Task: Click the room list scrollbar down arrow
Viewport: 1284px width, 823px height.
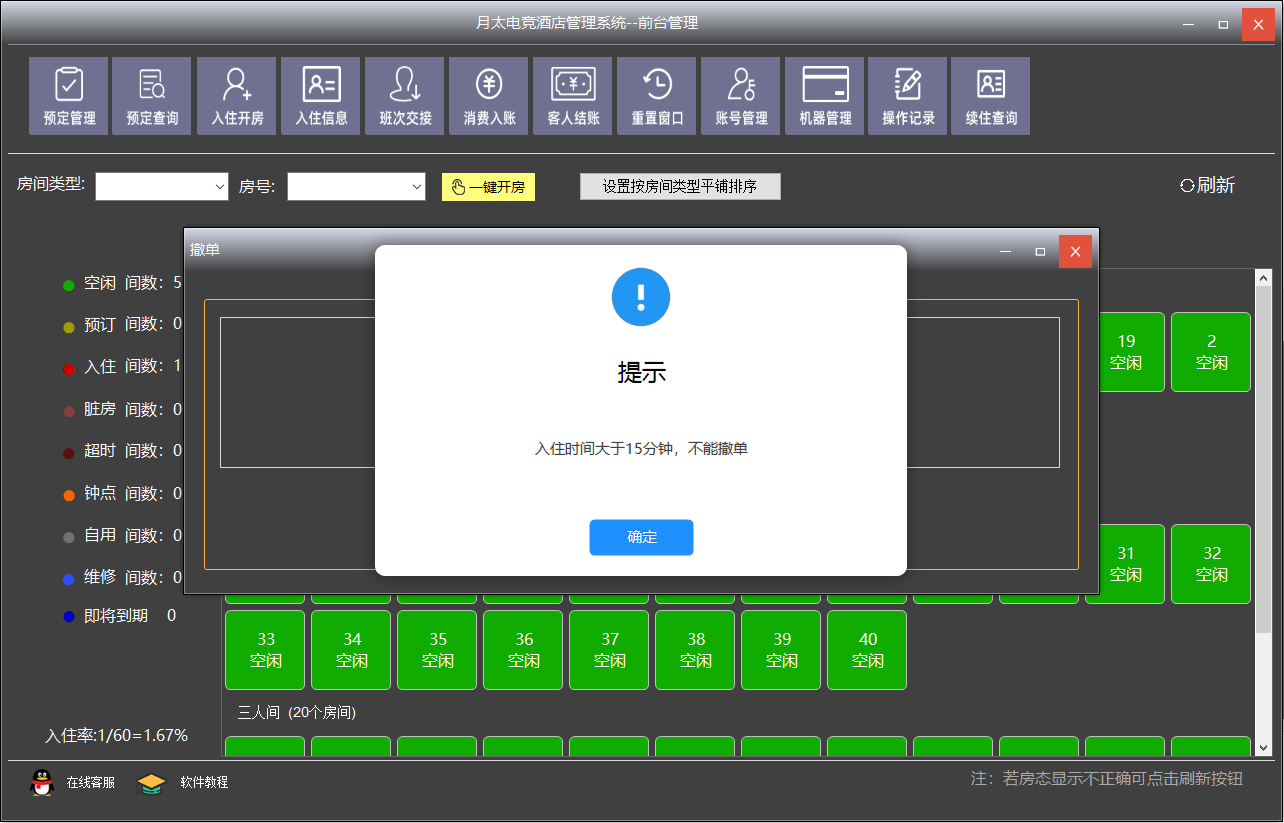Action: tap(1263, 747)
